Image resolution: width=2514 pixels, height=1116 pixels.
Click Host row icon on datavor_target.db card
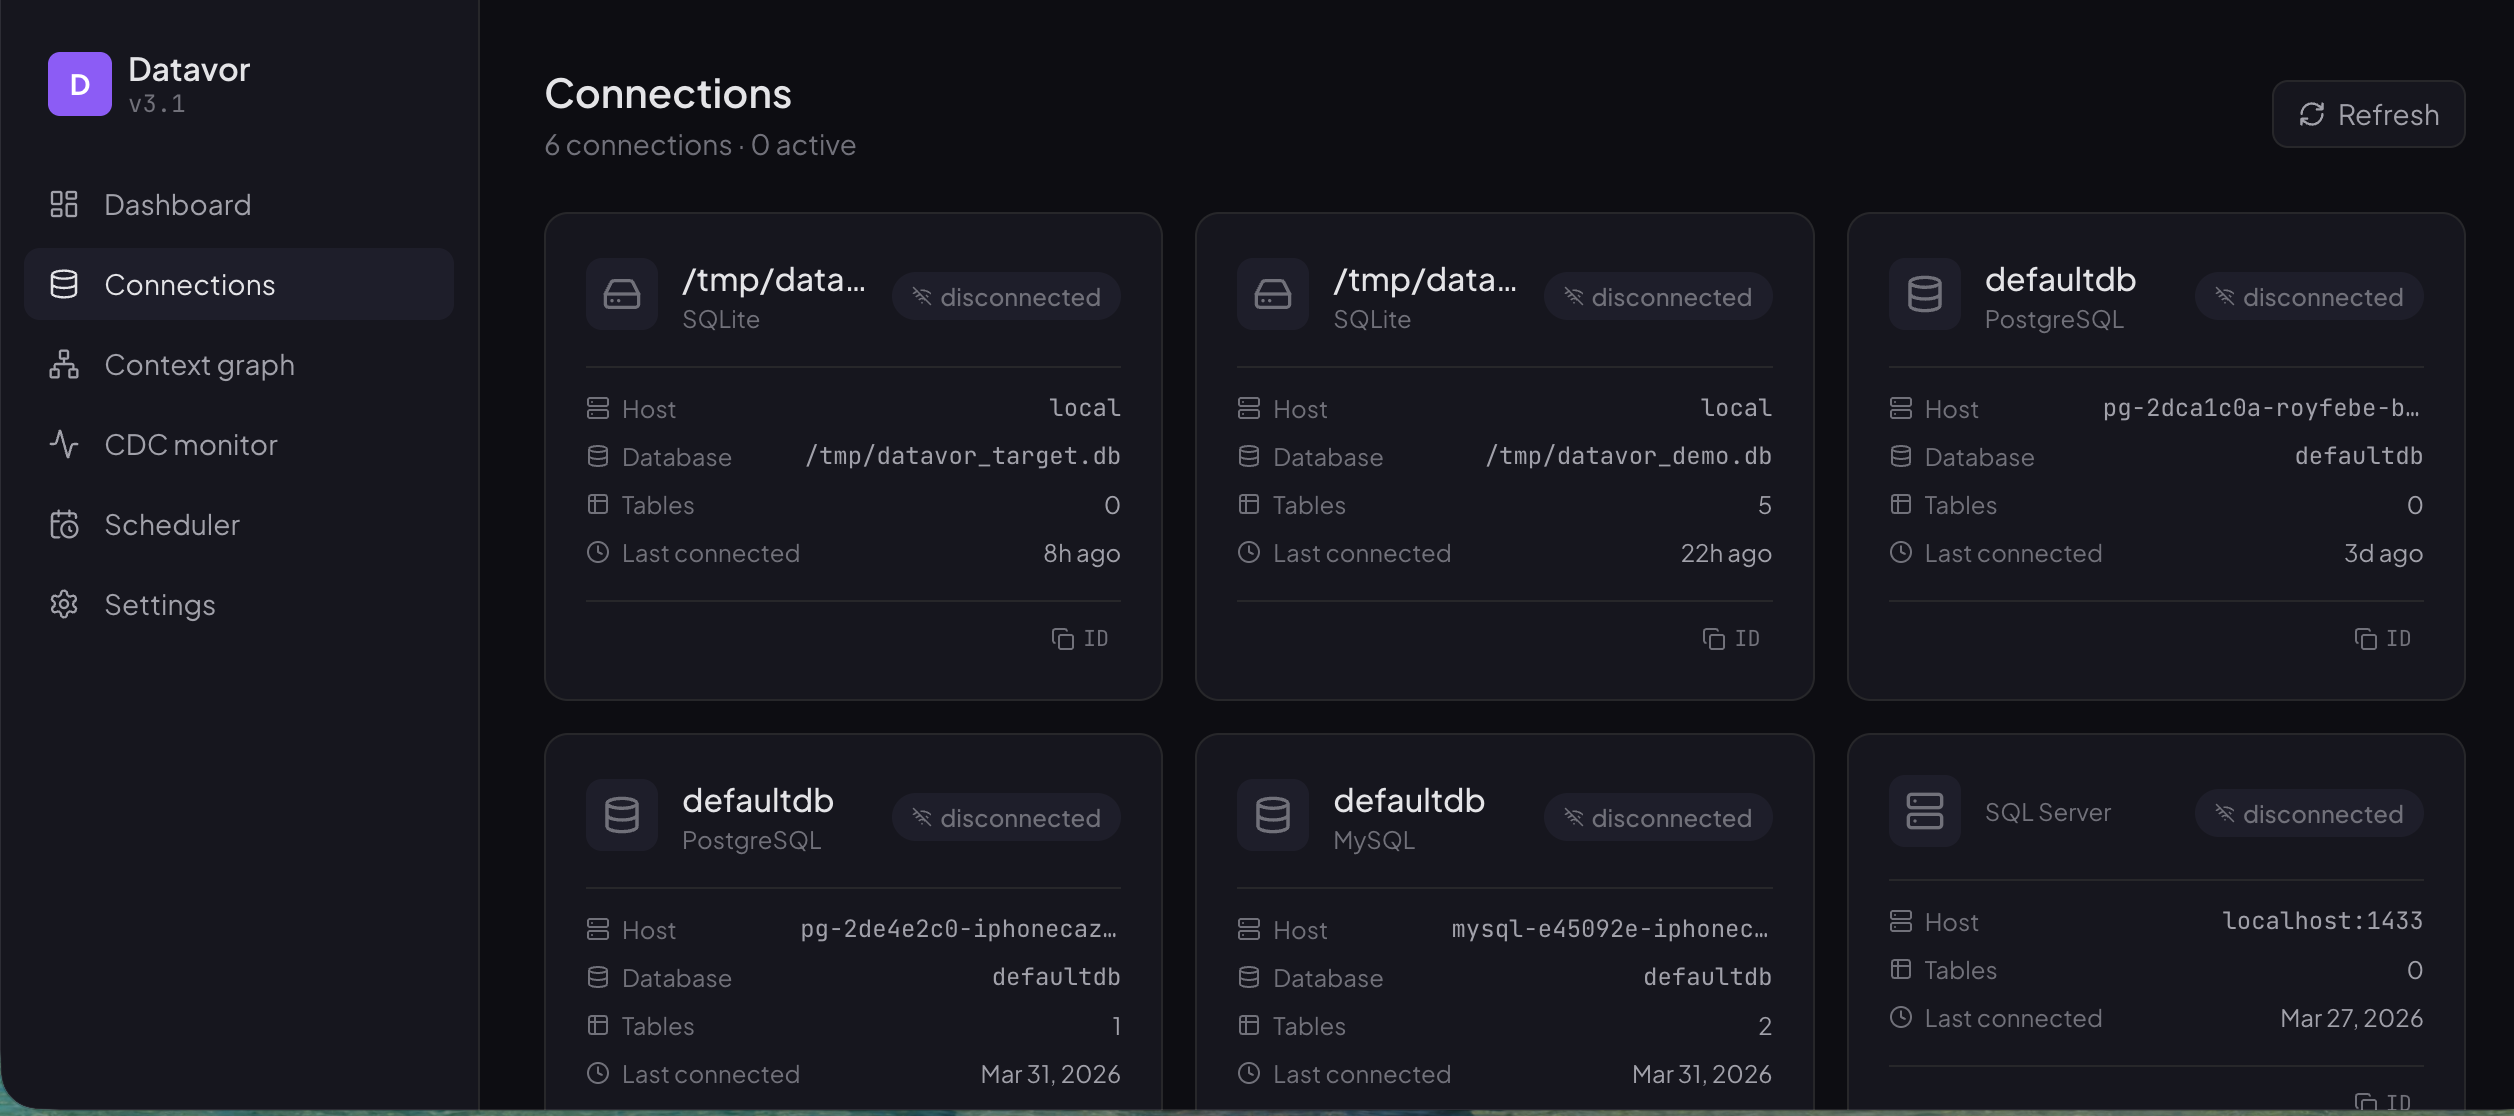pyautogui.click(x=598, y=408)
